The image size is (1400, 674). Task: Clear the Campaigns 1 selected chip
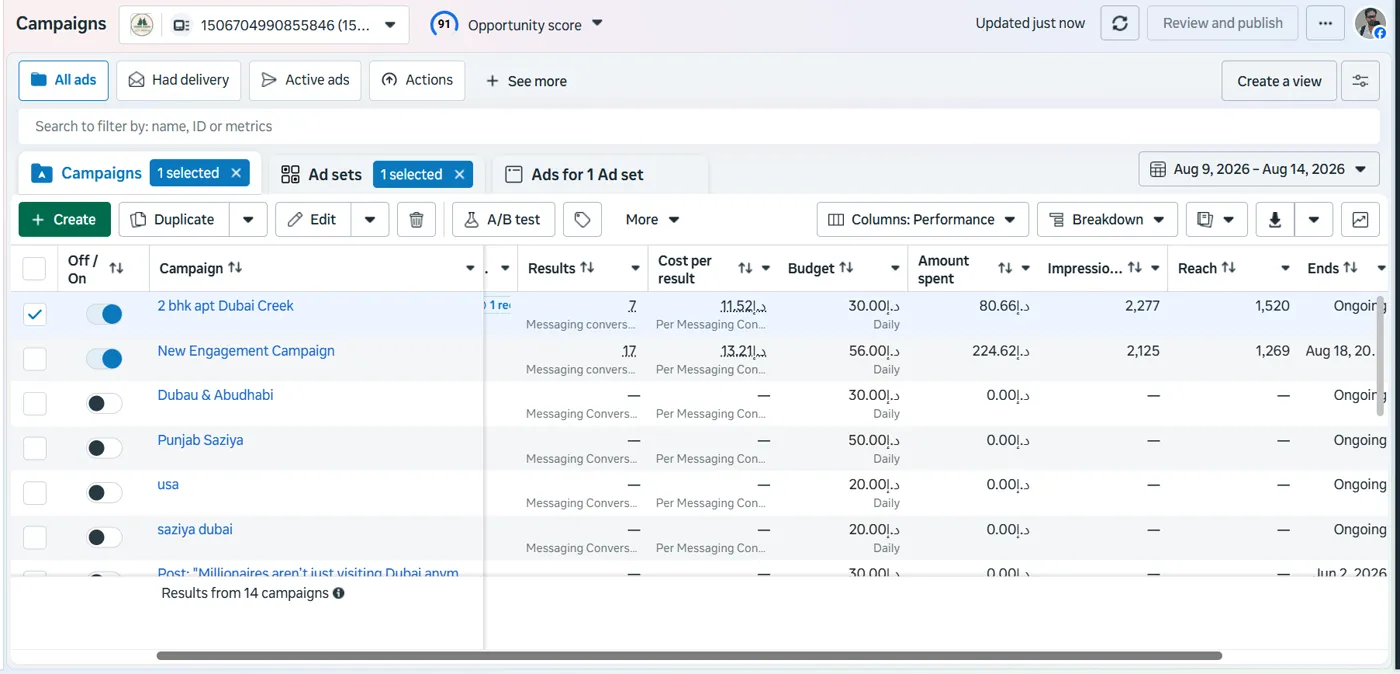point(236,173)
